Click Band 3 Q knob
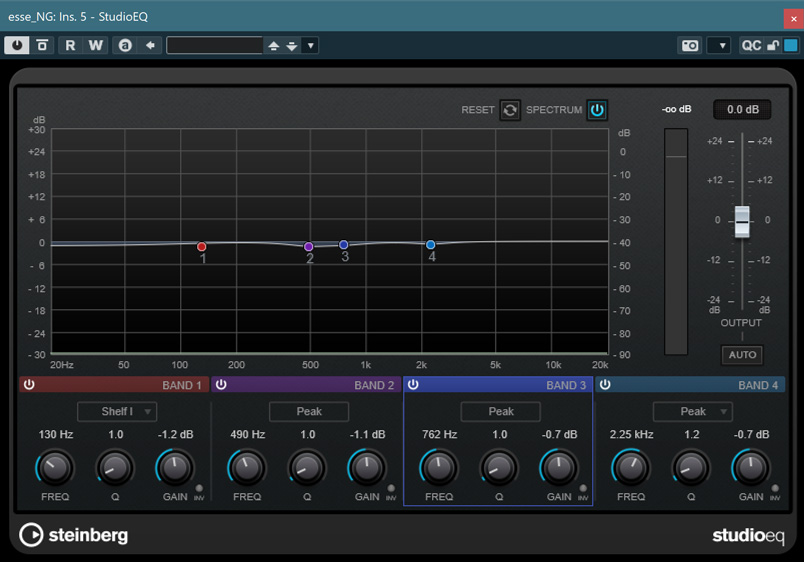804x562 pixels. coord(499,468)
